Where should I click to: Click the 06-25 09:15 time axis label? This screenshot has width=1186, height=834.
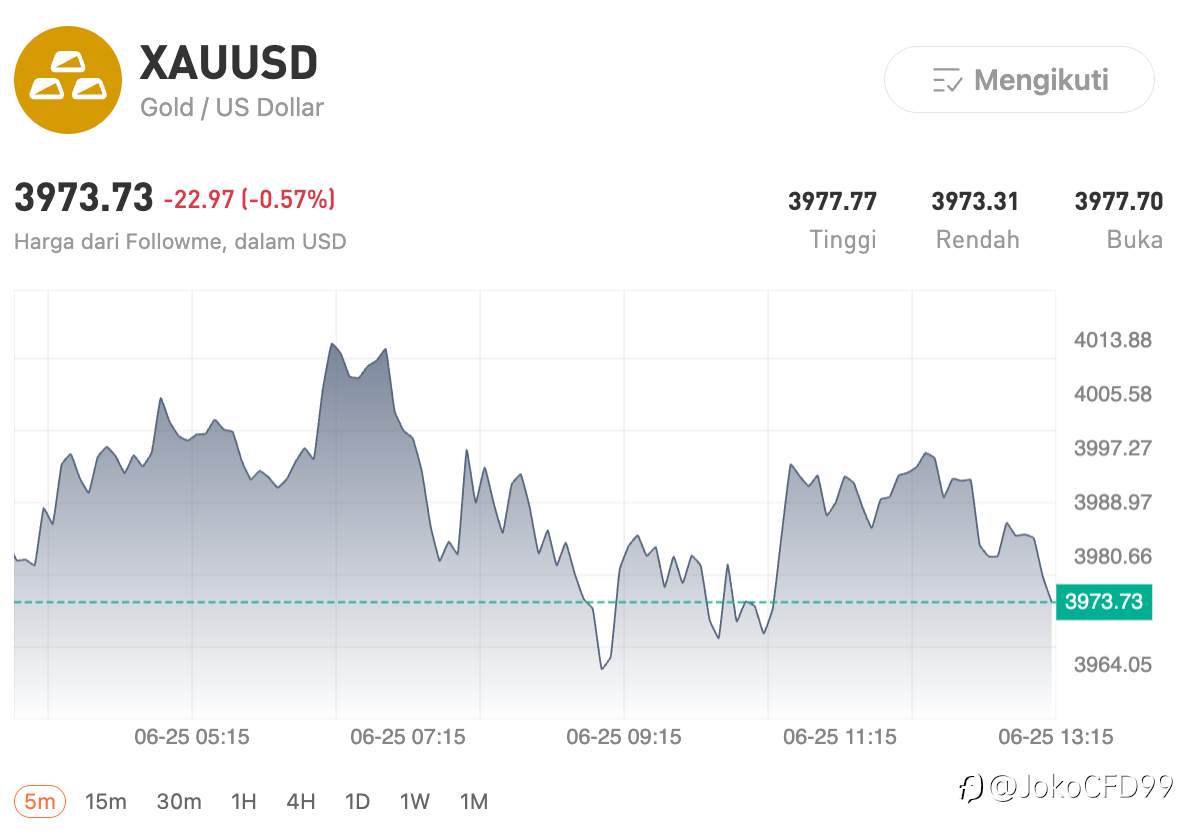(x=624, y=737)
